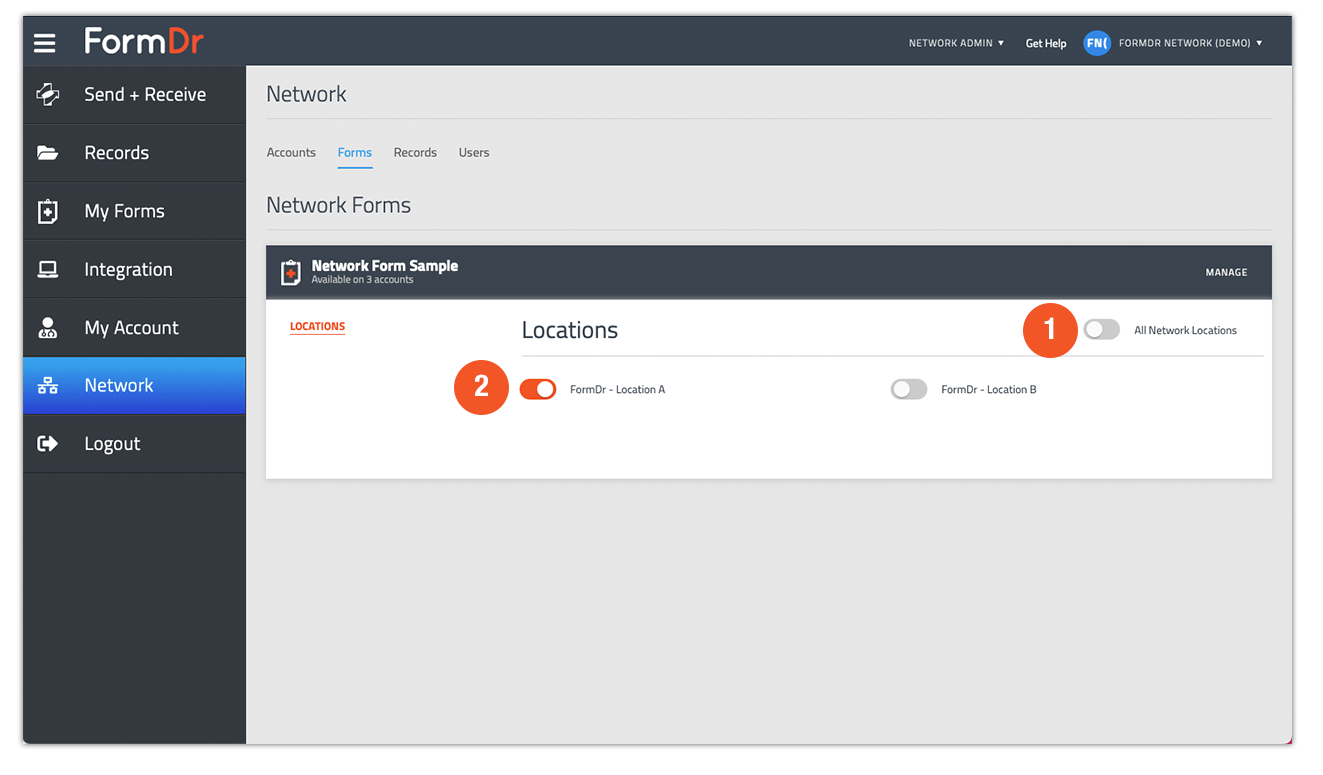Open My Account in sidebar
Screen dimensions: 1323x775
134,327
